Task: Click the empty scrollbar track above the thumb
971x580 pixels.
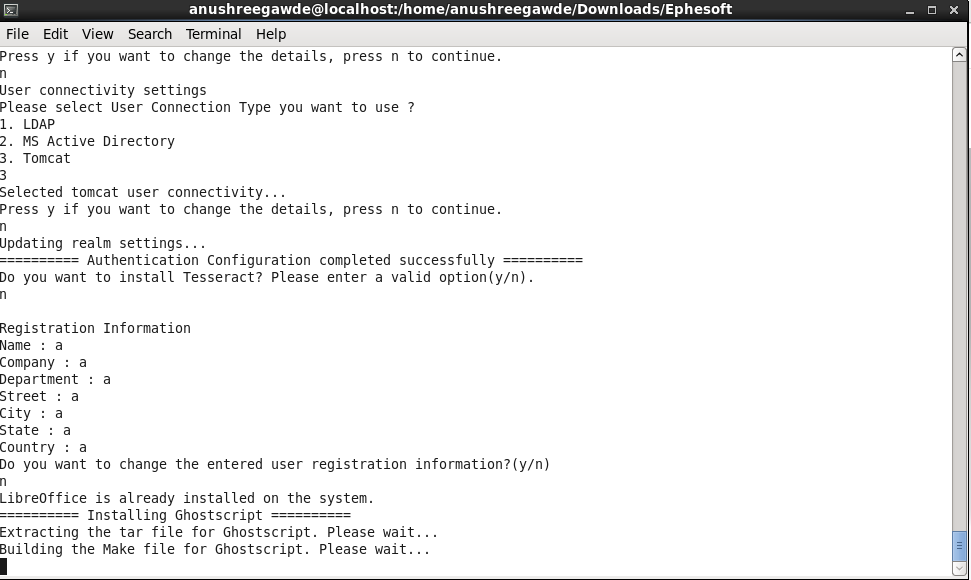Action: [x=959, y=296]
